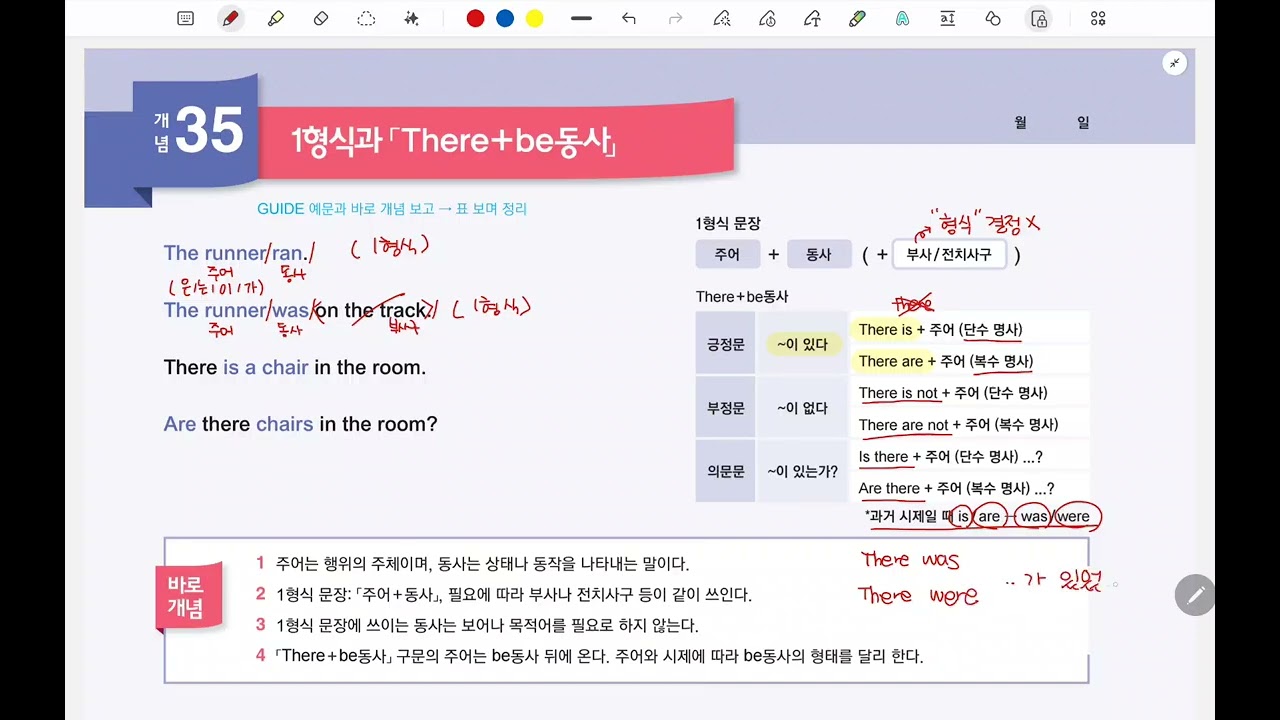This screenshot has width=1280, height=720.
Task: Open the four-dot more tools menu
Action: tap(1098, 18)
